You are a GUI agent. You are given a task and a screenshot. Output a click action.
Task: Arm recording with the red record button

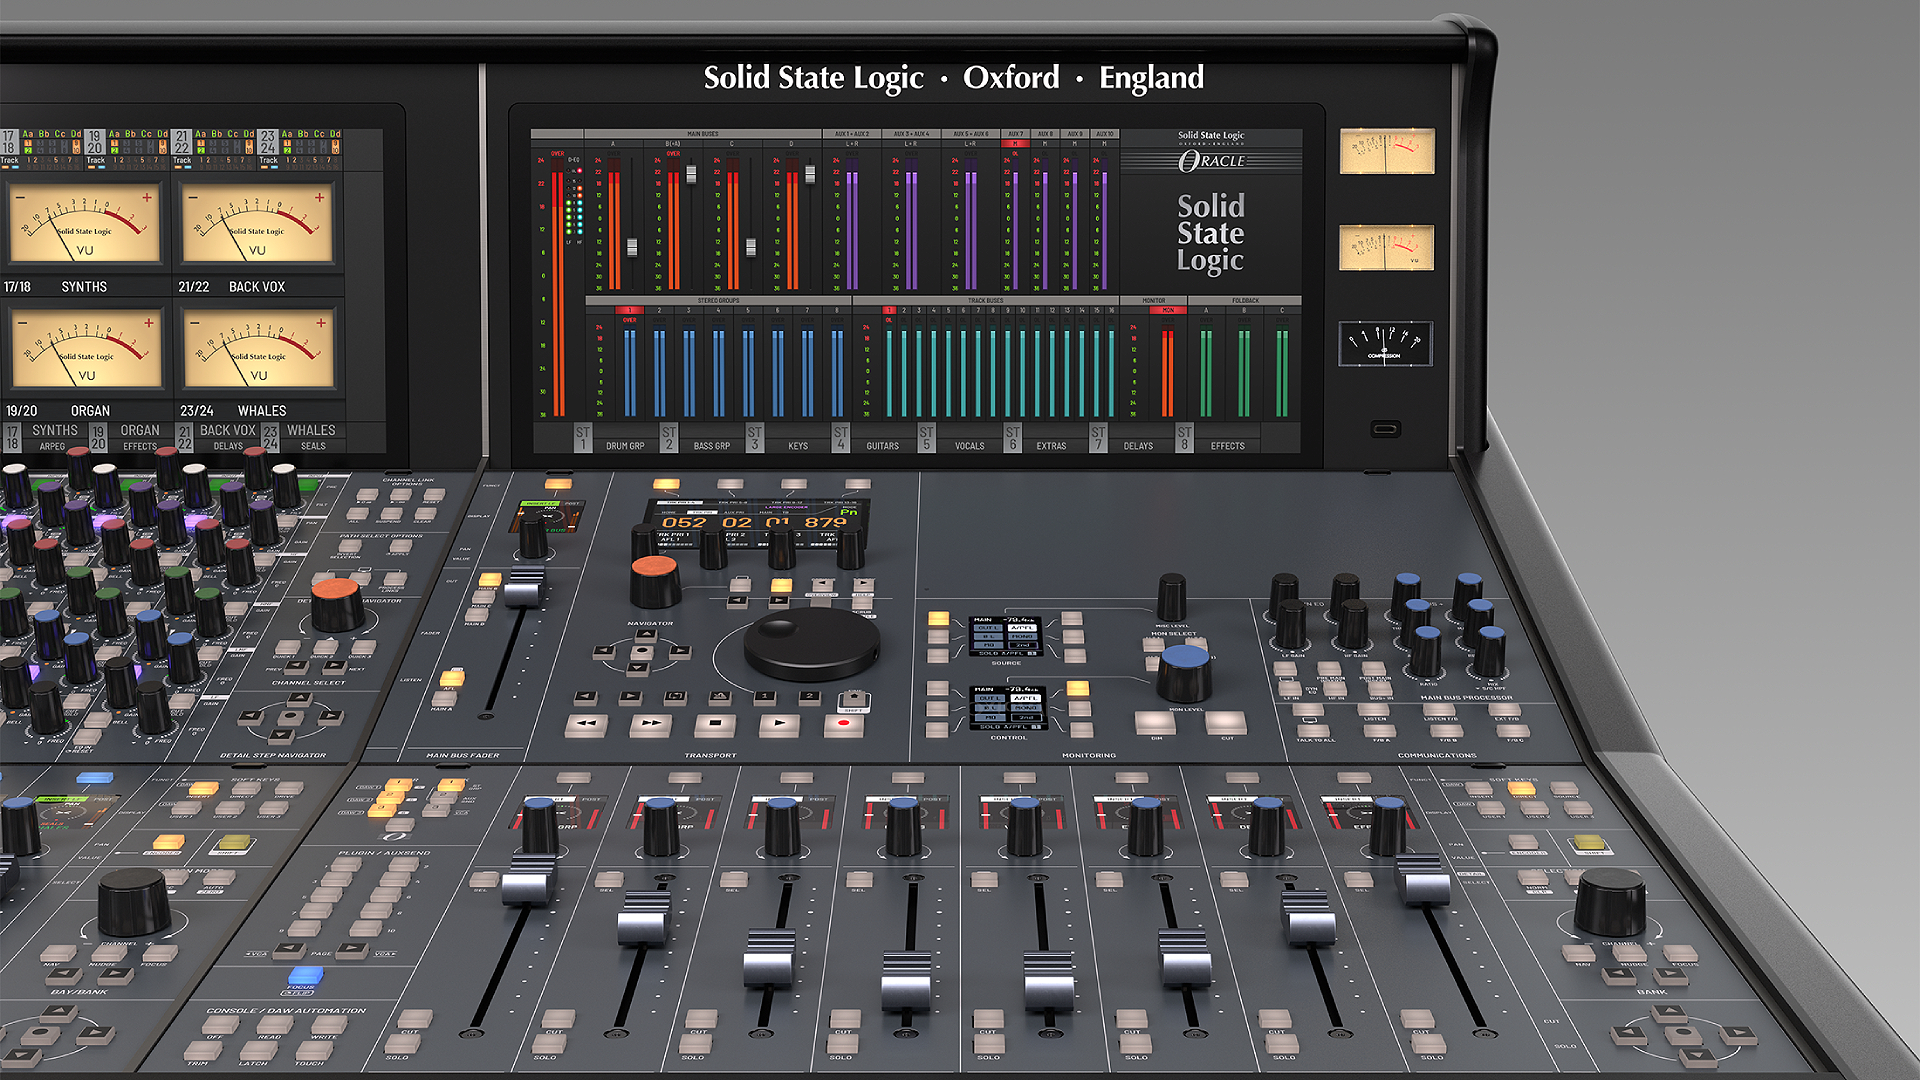click(x=844, y=724)
